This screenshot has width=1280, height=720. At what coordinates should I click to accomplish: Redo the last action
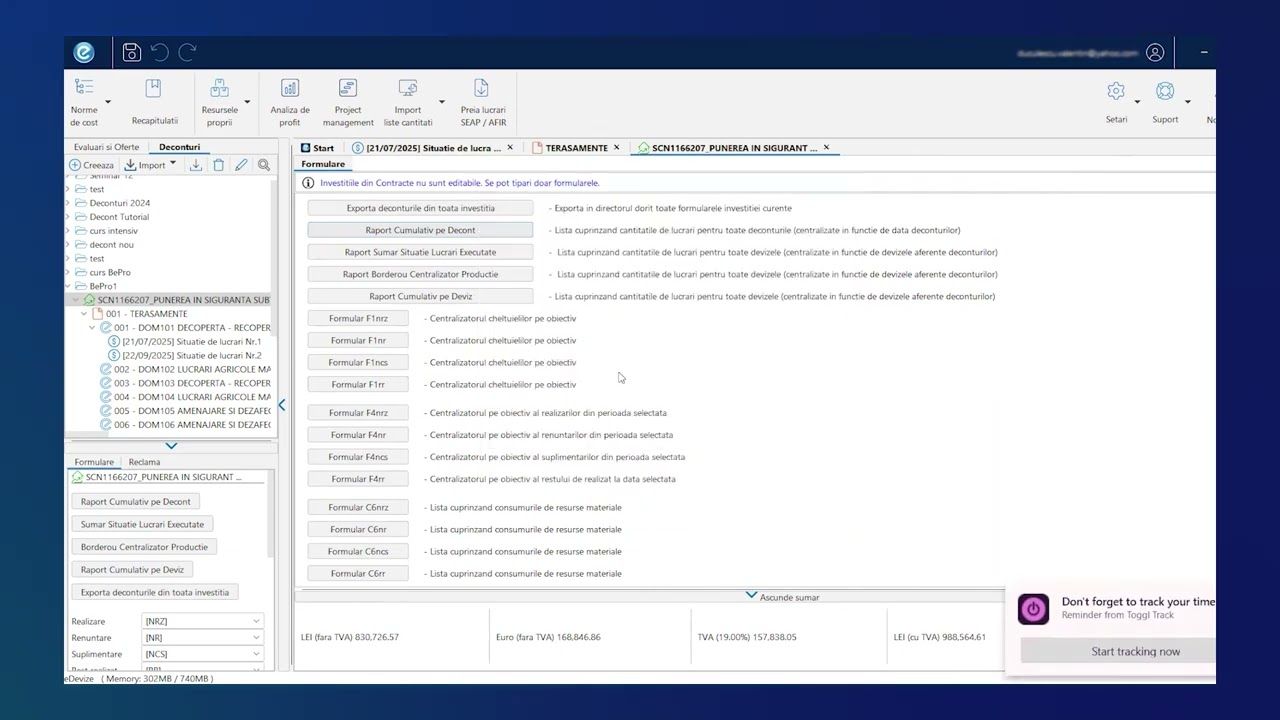(187, 52)
